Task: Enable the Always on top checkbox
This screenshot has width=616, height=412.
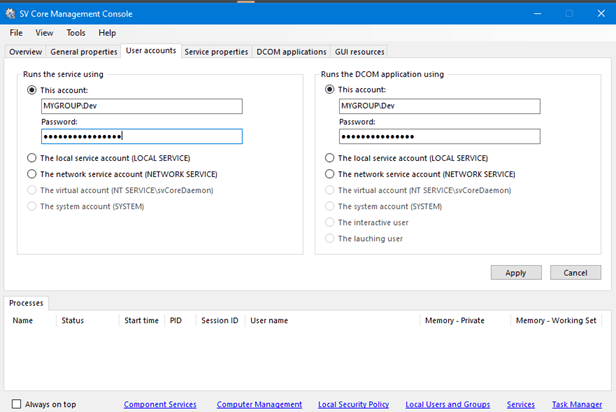Action: (x=15, y=404)
